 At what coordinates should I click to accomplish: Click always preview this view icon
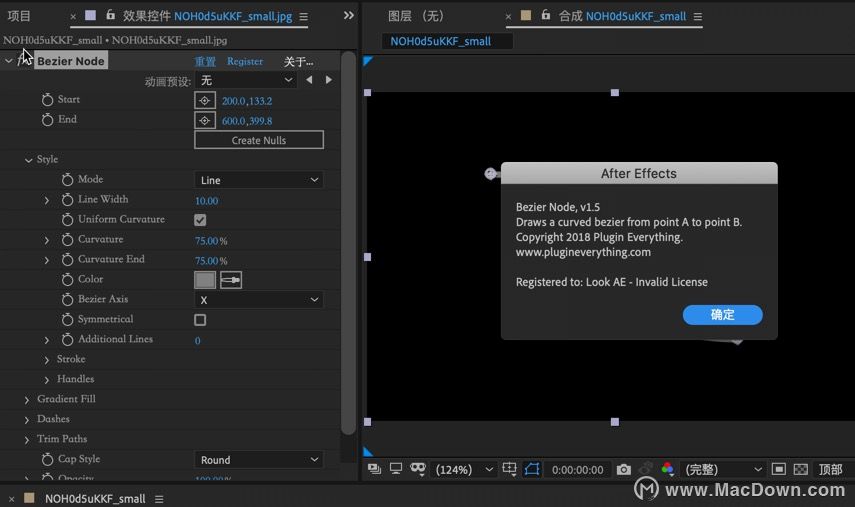[x=374, y=469]
